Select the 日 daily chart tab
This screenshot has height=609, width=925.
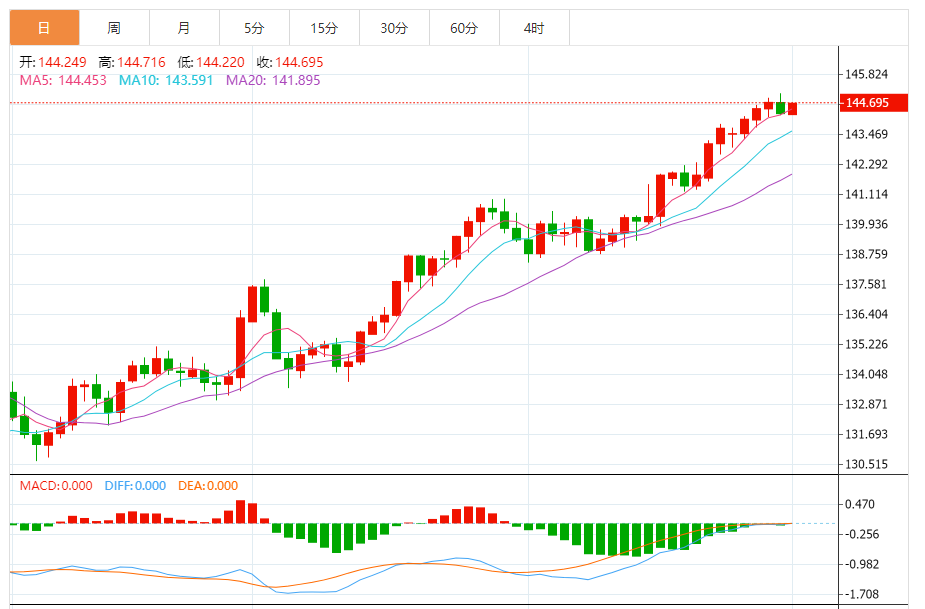coord(44,28)
